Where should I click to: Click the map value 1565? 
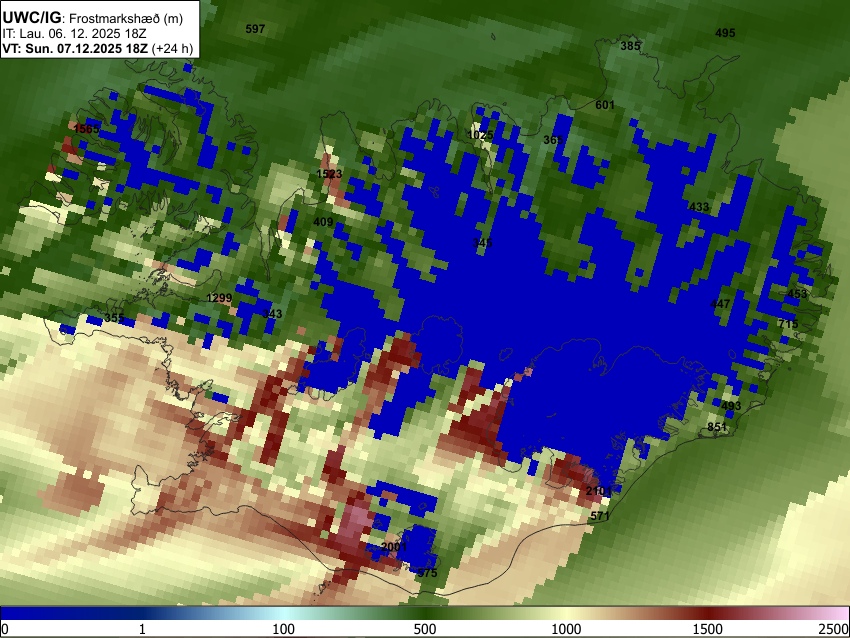point(87,129)
